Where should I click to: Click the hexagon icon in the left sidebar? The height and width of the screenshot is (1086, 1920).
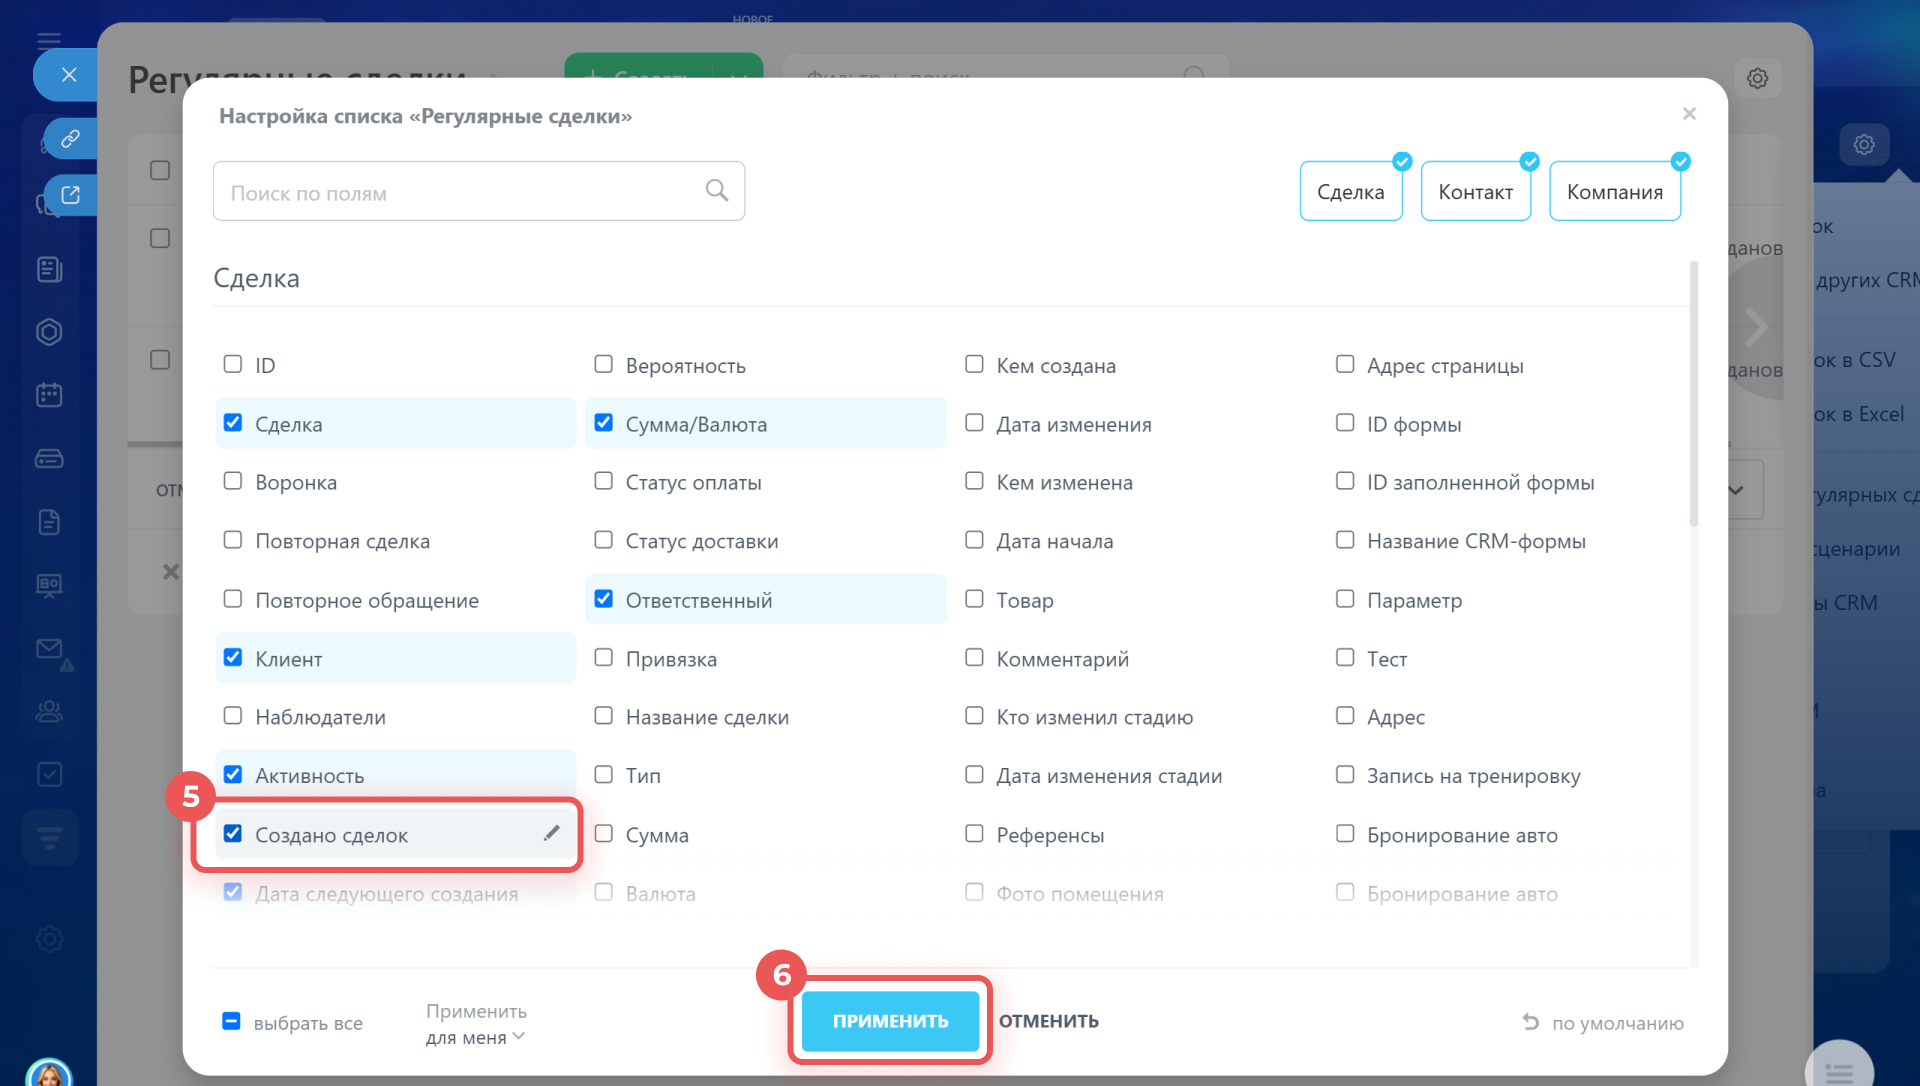(49, 332)
